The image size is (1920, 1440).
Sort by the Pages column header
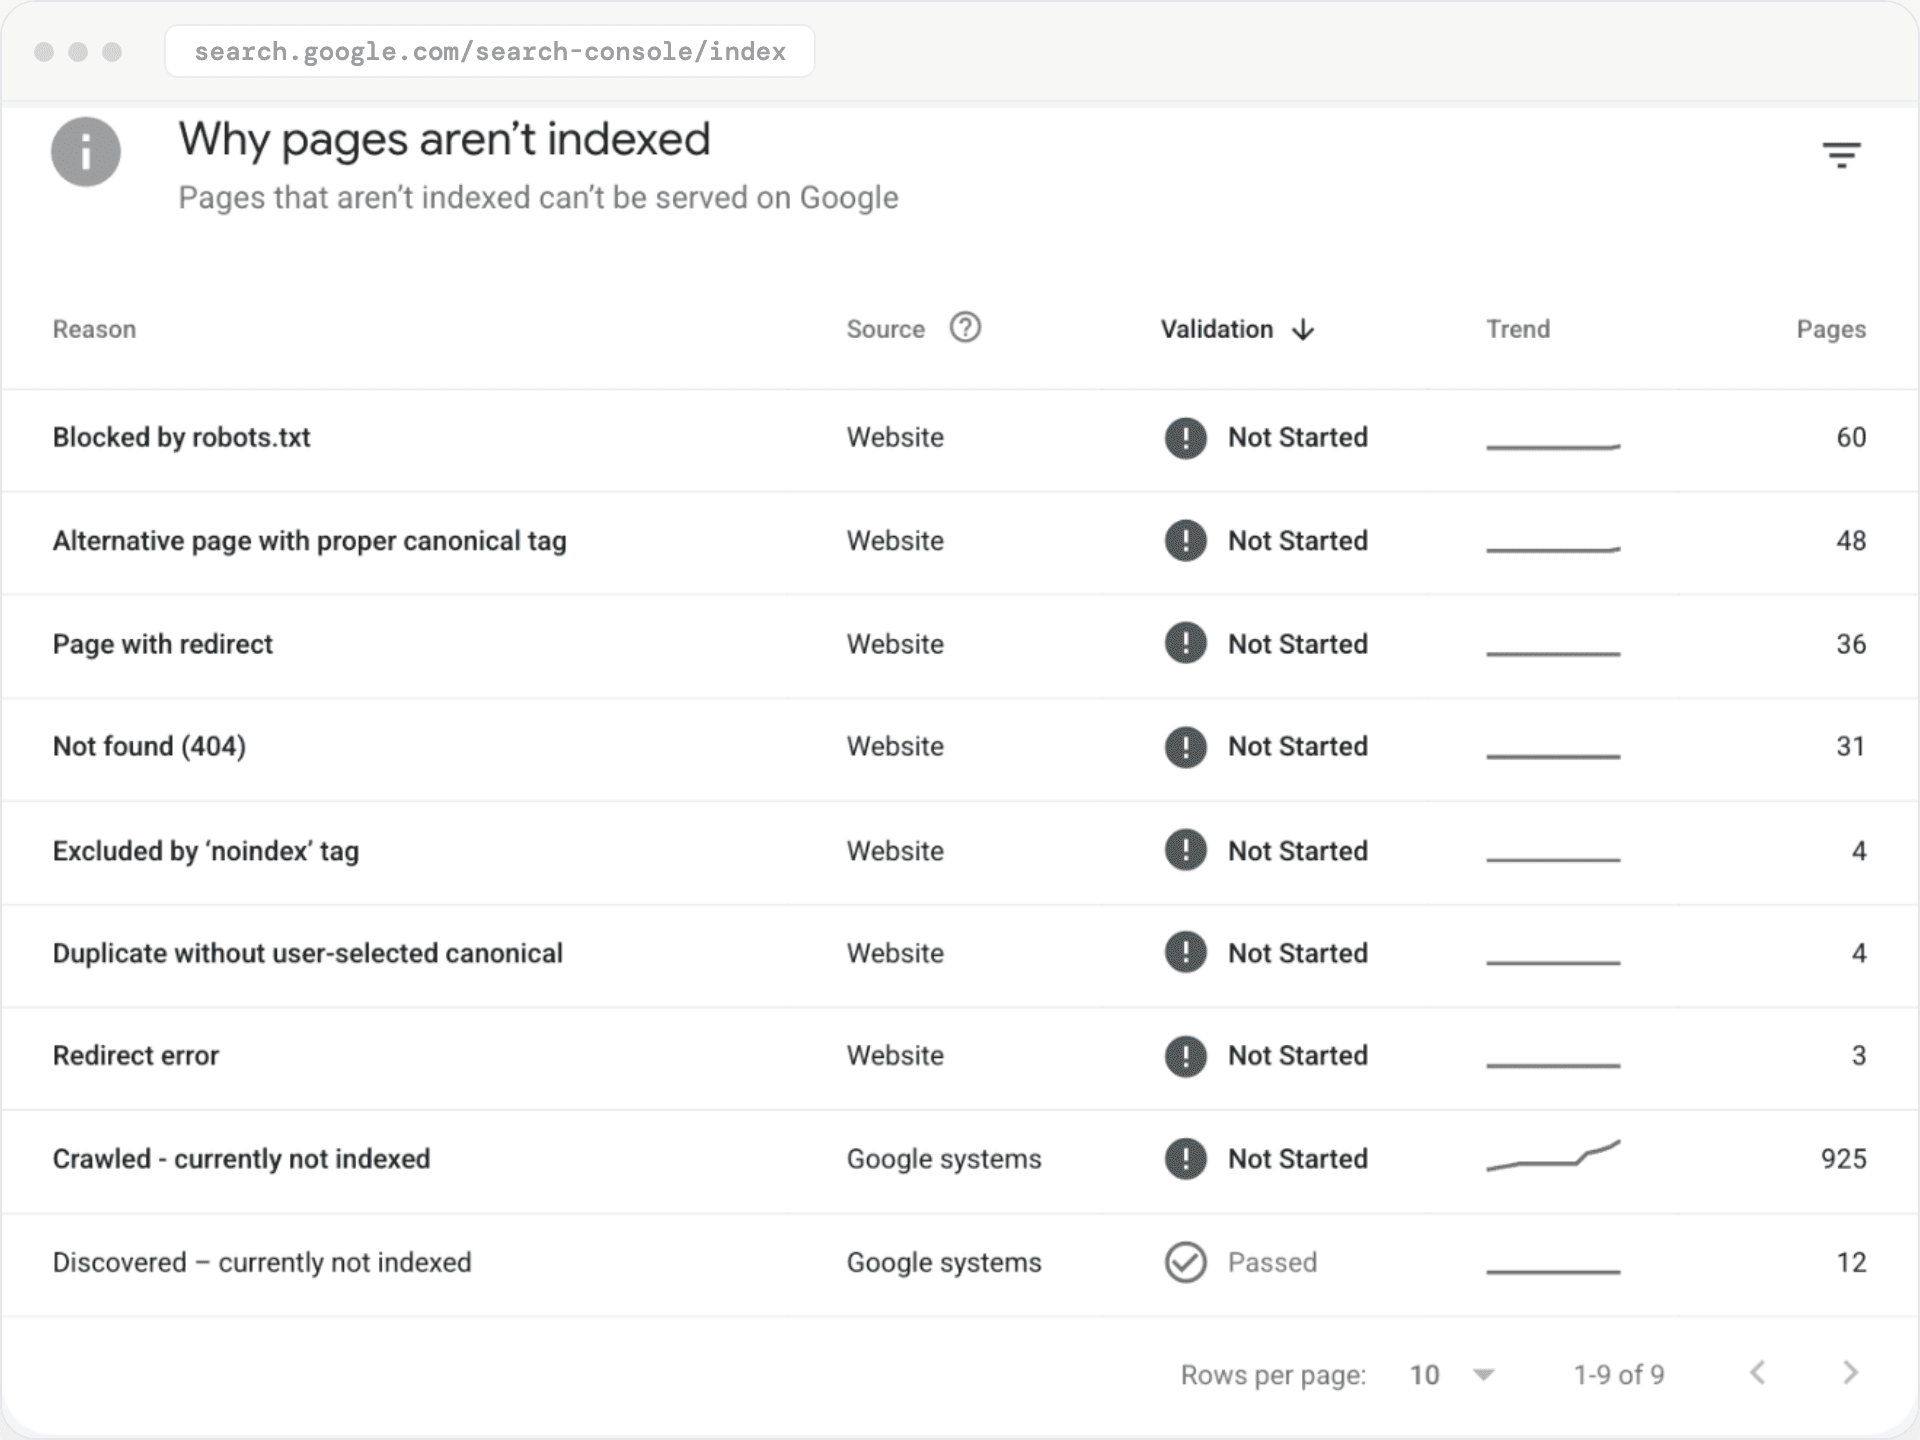(1831, 329)
